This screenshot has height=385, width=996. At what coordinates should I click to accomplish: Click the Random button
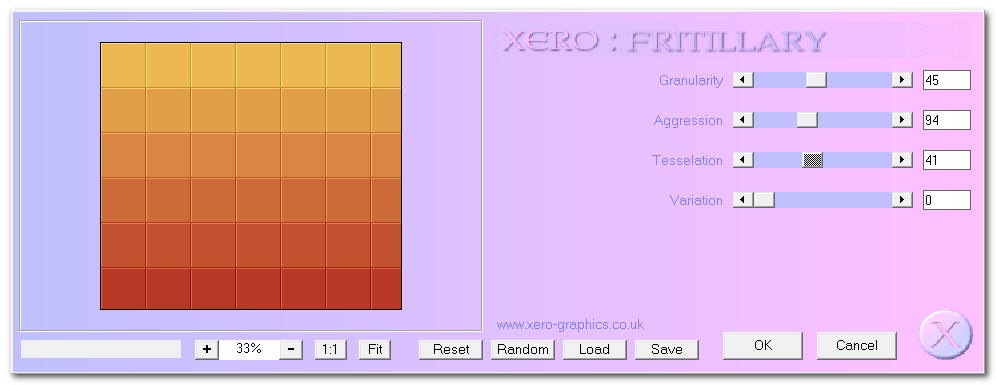tap(523, 349)
